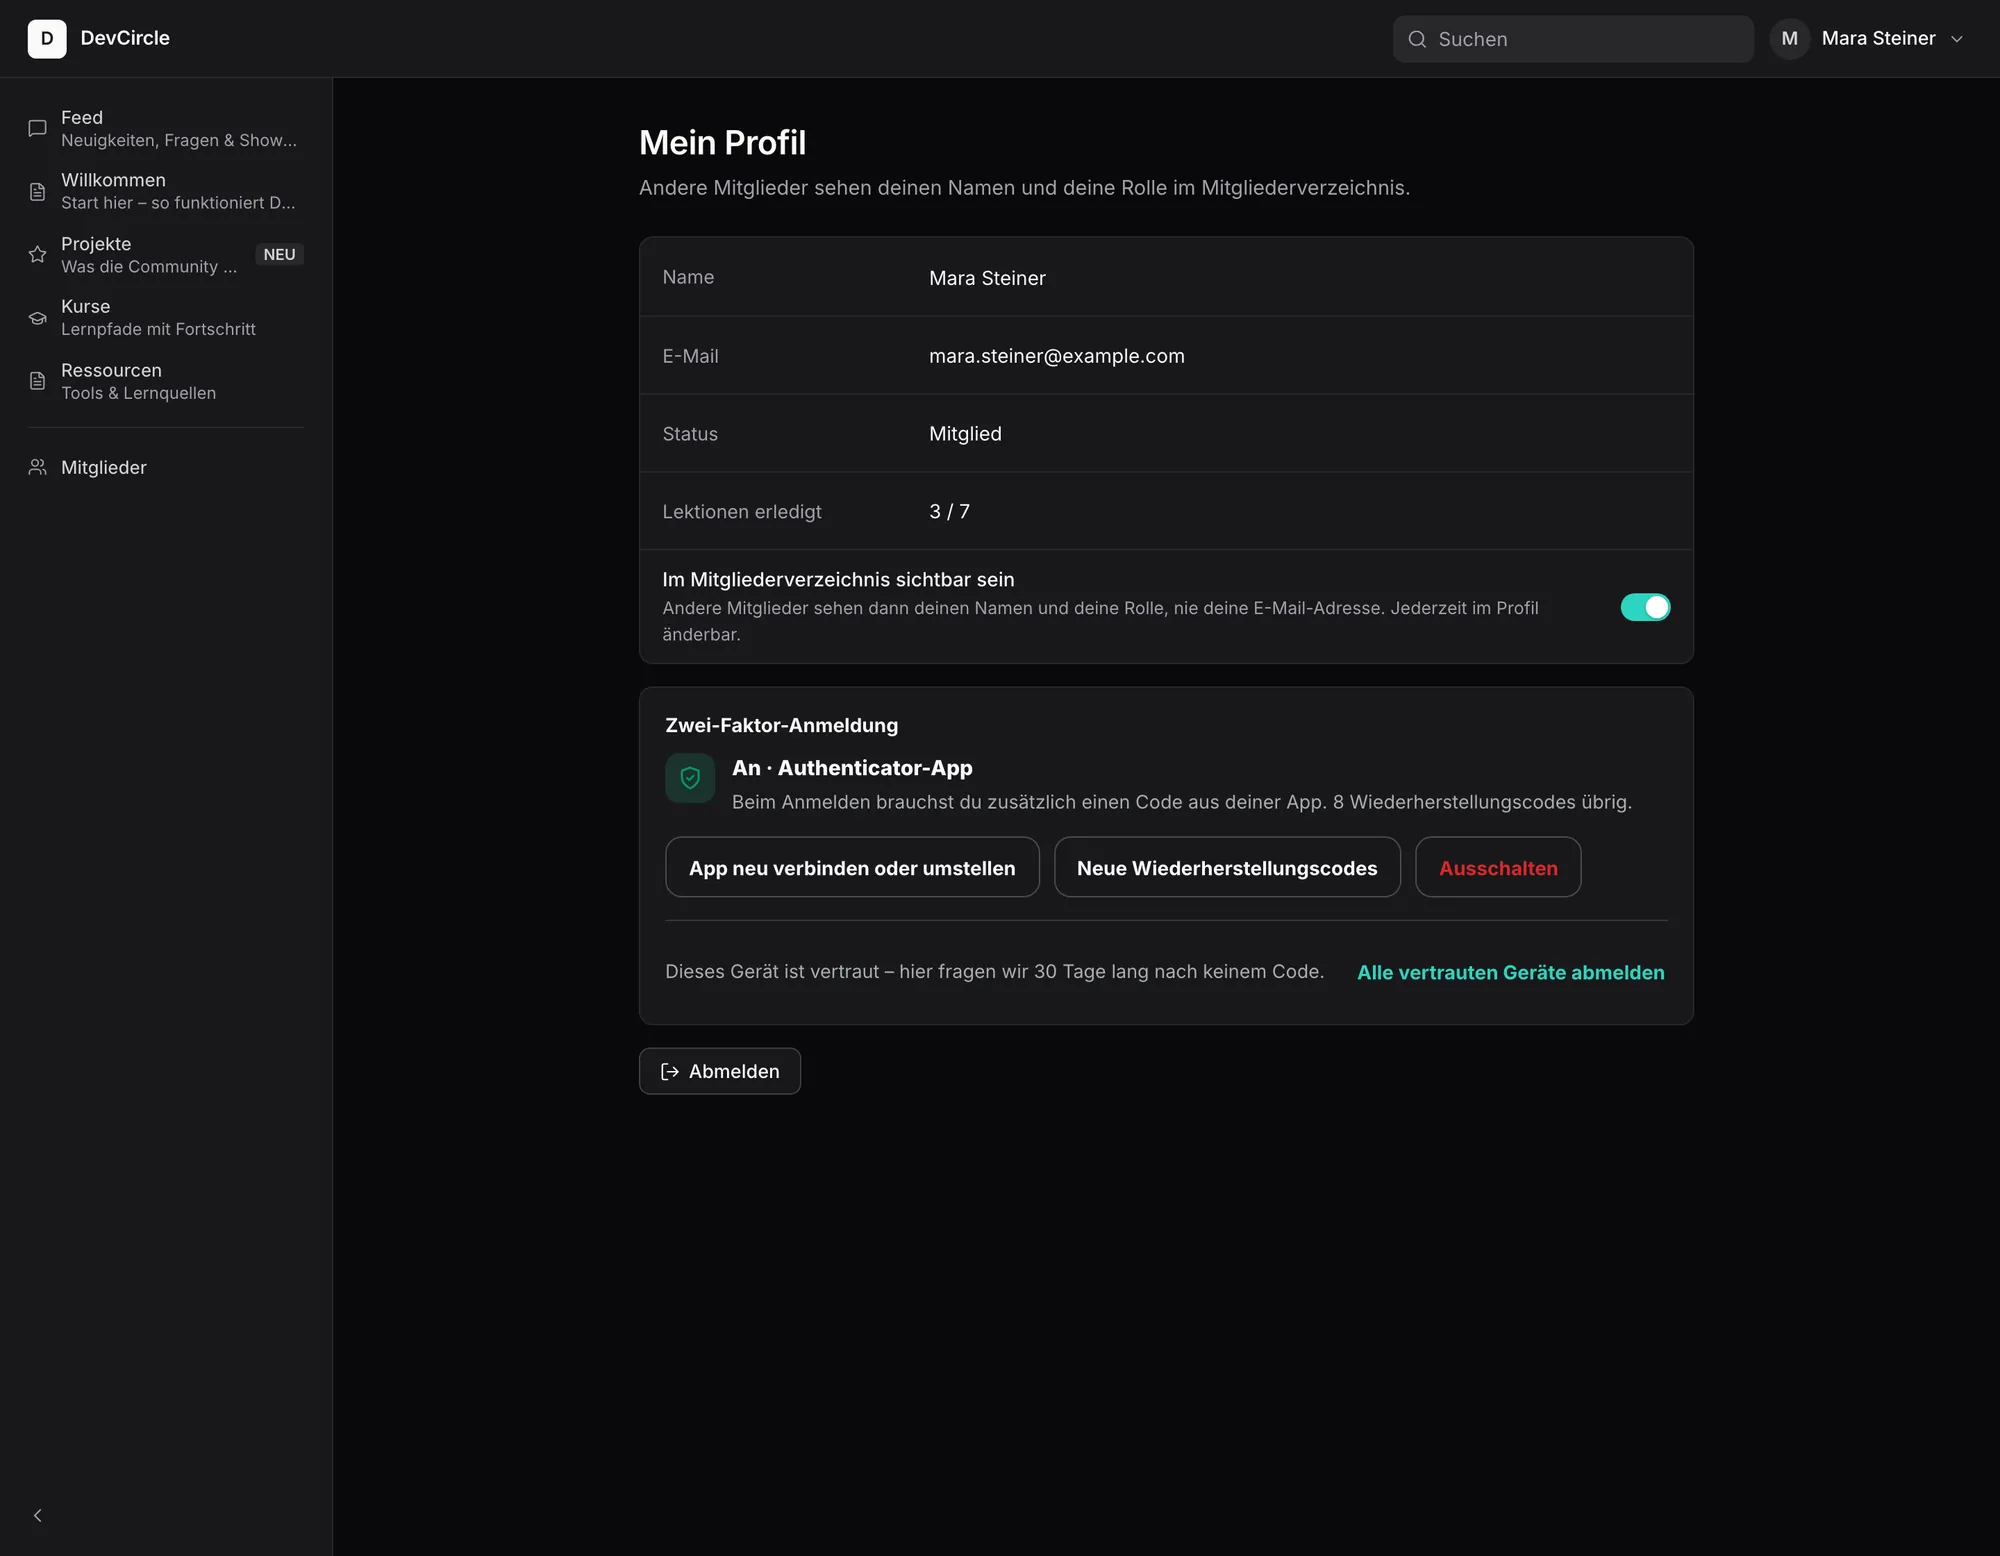The image size is (2000, 1556).
Task: Click the DevCircle logo icon
Action: 47,39
